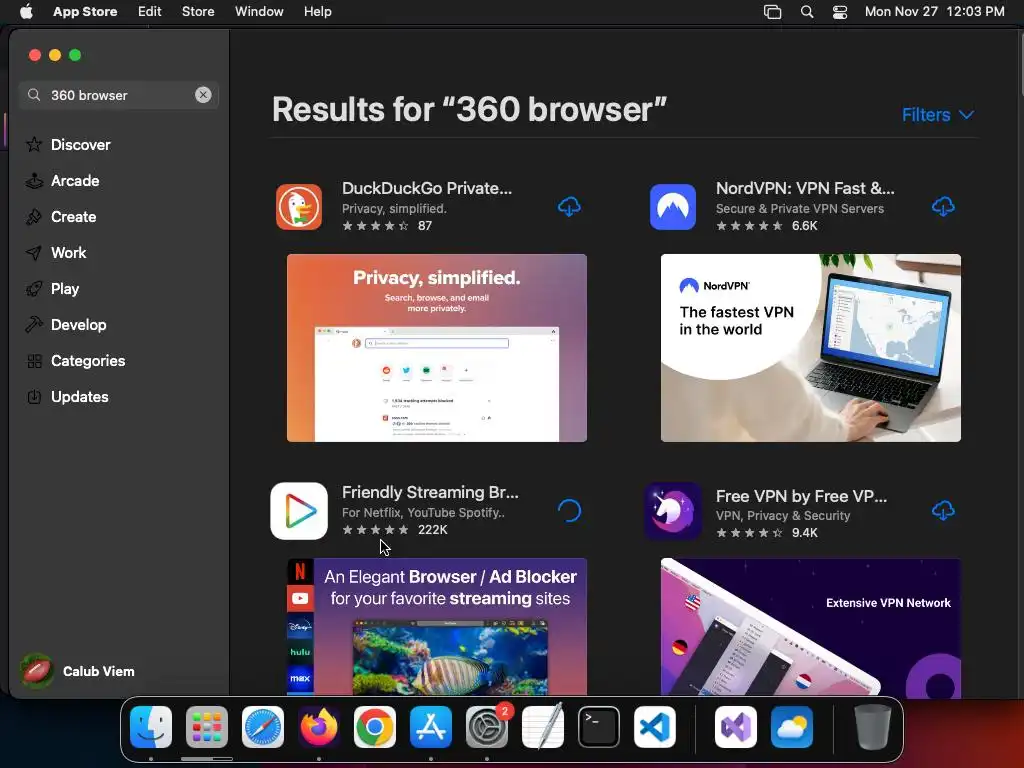Click the date and time clock
Screen dimensions: 1024x768
tap(935, 11)
